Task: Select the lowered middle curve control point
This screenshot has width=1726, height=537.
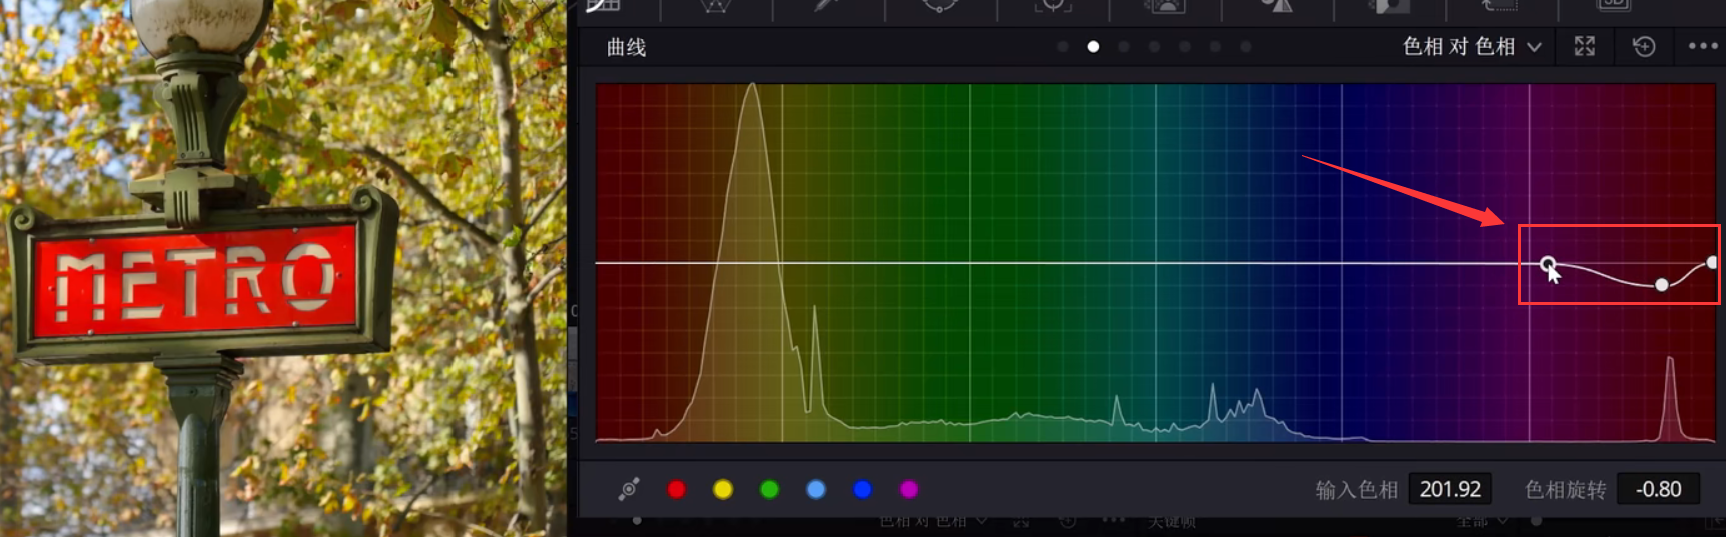Action: (1662, 285)
